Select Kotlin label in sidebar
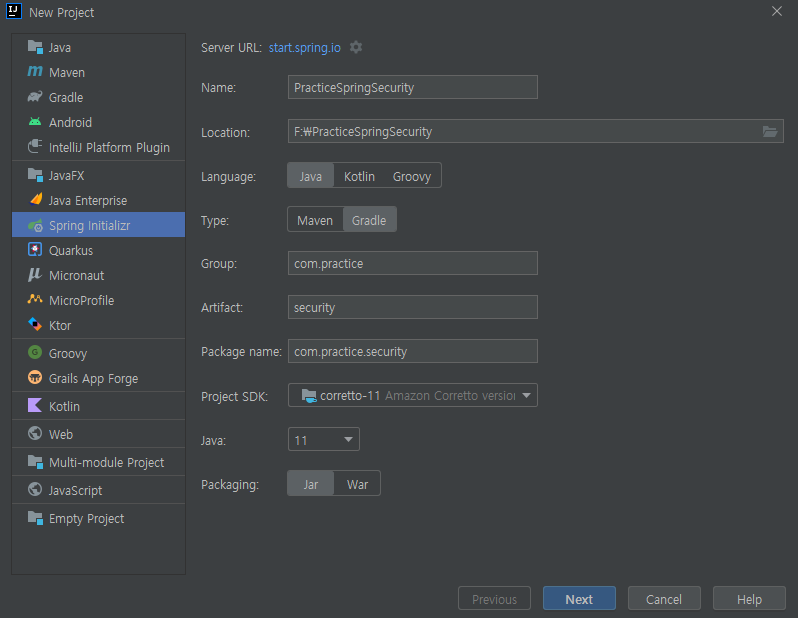The image size is (798, 618). (x=64, y=406)
